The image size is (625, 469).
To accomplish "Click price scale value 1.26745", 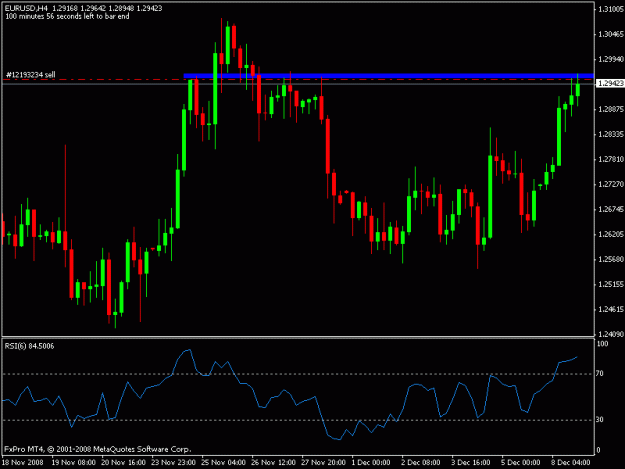I will point(611,209).
